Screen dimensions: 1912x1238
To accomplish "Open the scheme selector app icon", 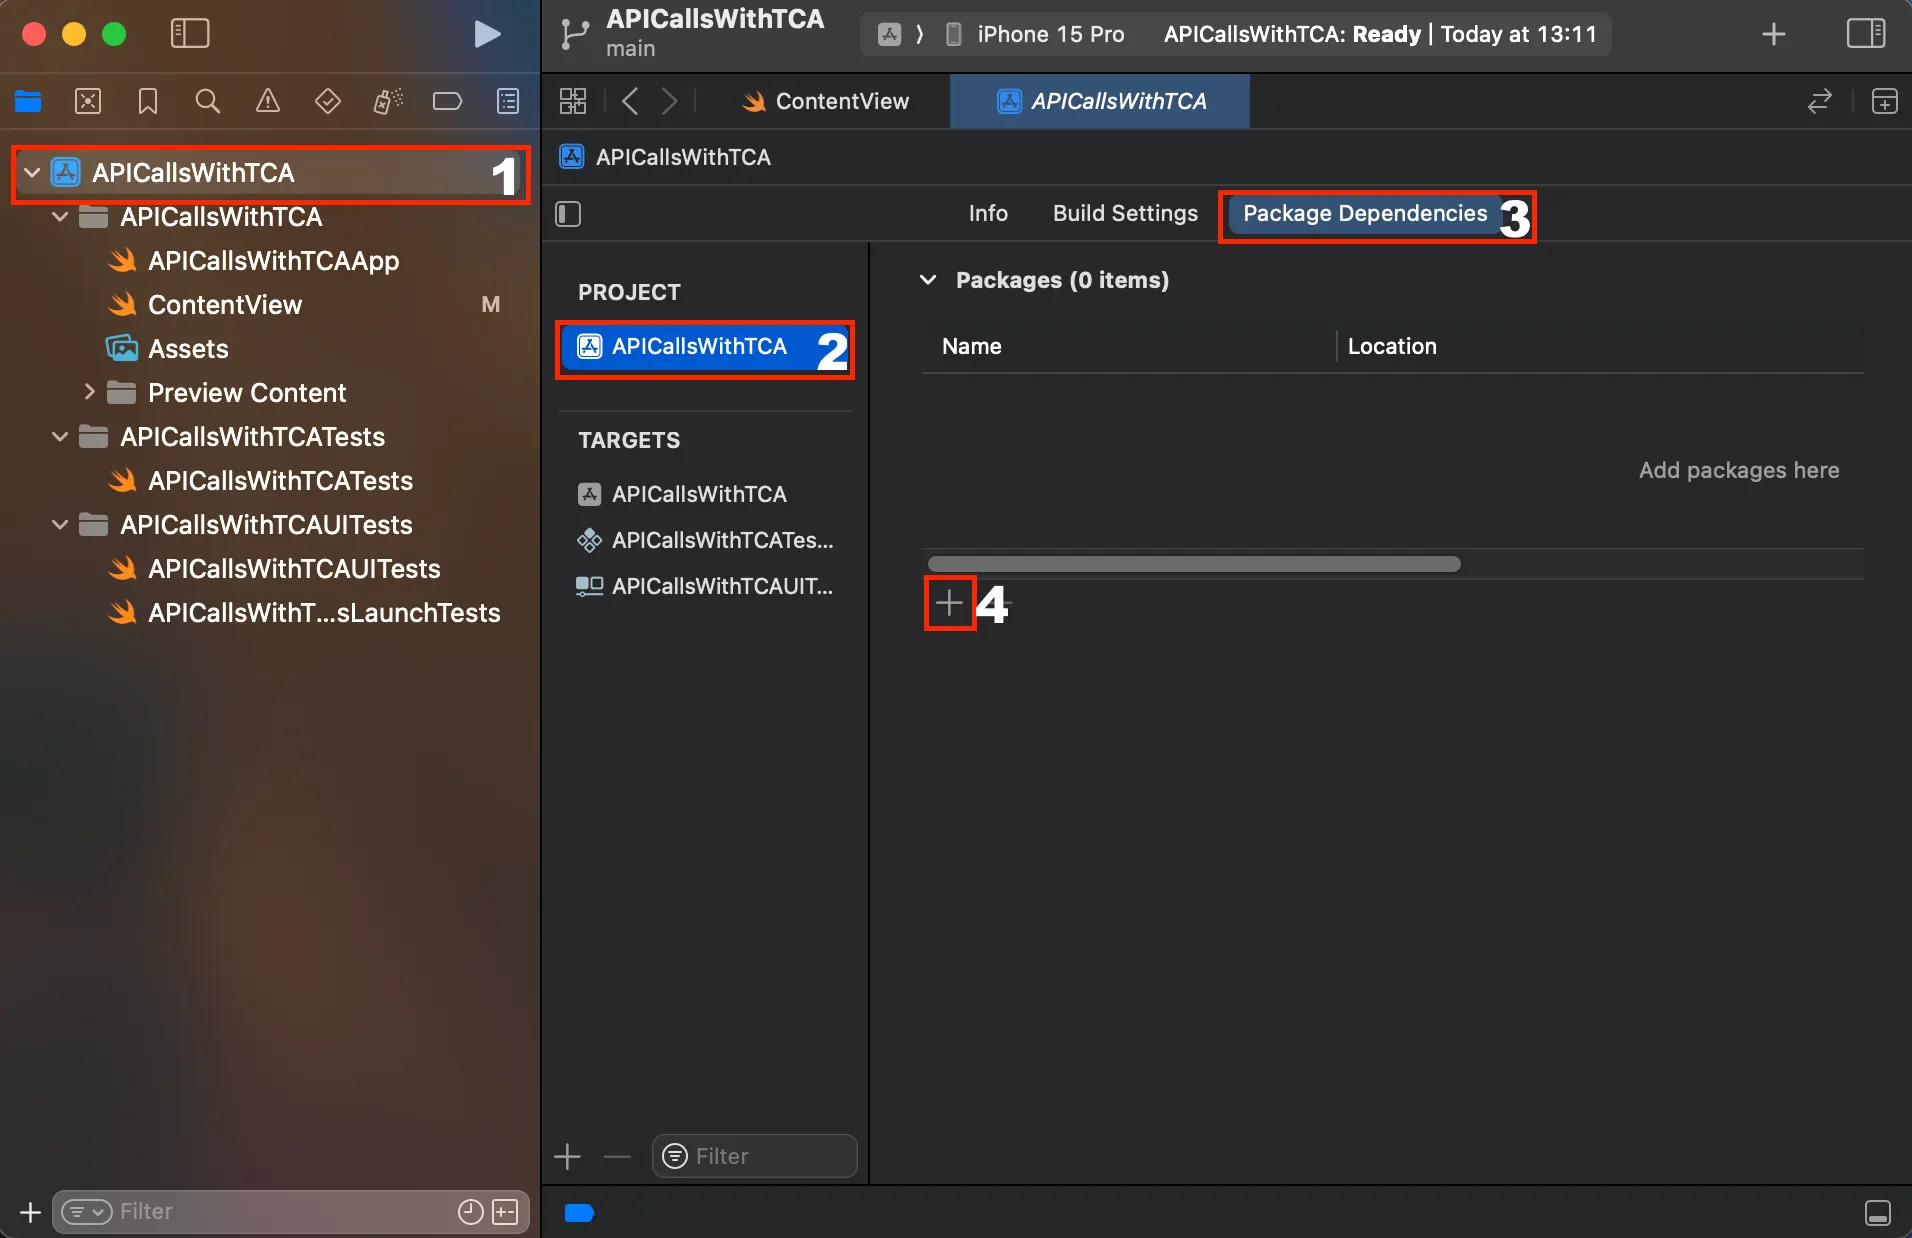I will click(x=889, y=34).
